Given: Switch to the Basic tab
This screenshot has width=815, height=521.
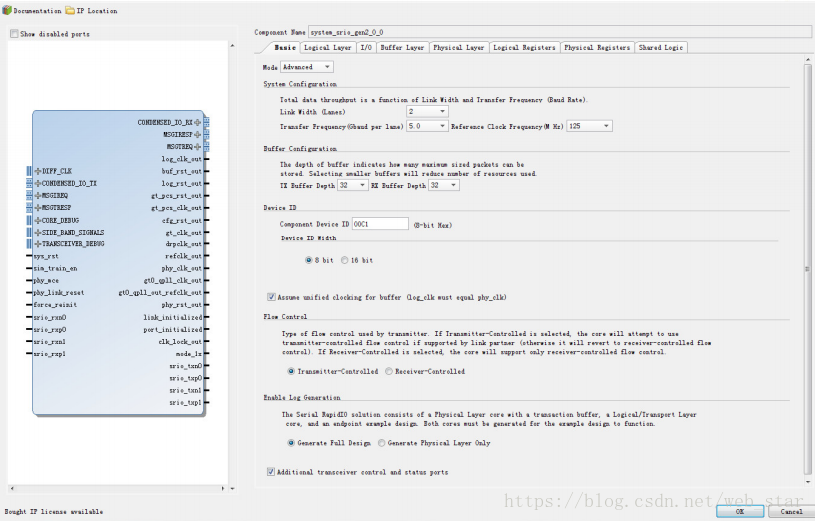Looking at the screenshot, I should click(285, 47).
